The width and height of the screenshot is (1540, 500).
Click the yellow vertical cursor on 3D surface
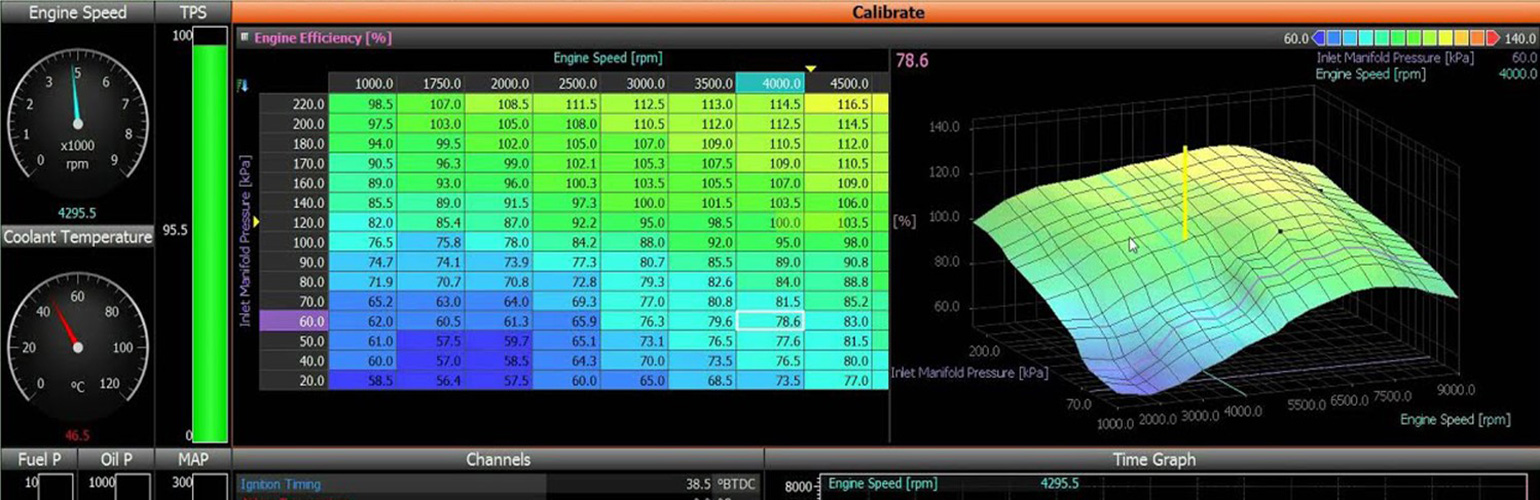tap(1185, 192)
